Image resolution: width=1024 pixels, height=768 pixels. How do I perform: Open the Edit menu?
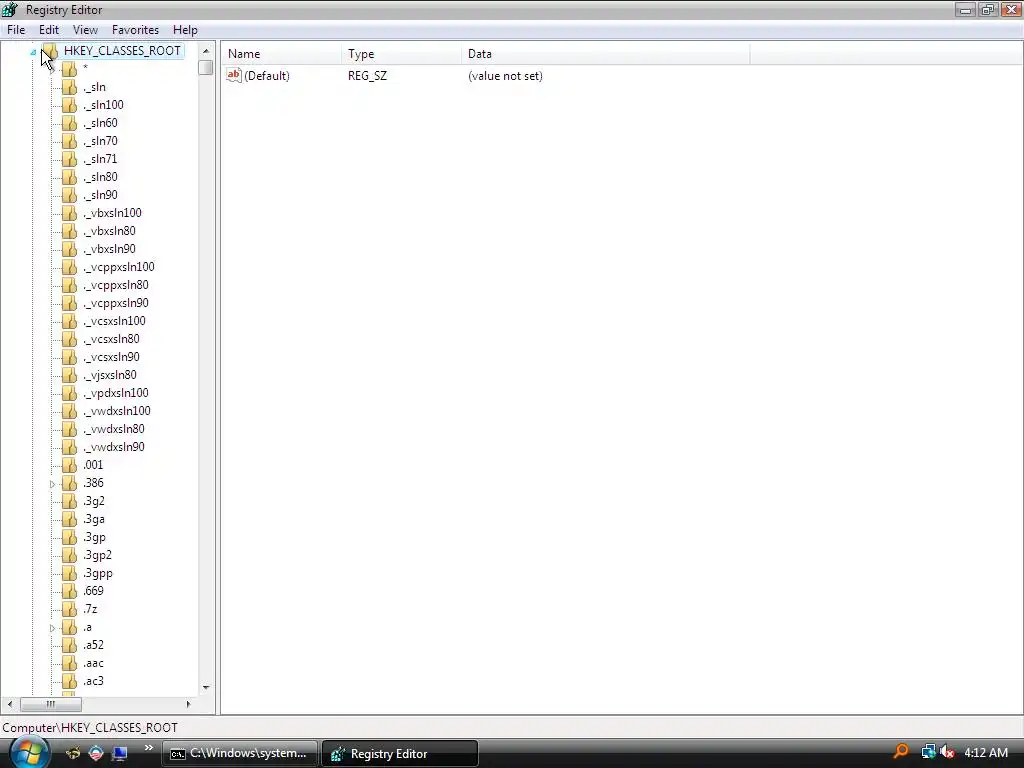(48, 30)
